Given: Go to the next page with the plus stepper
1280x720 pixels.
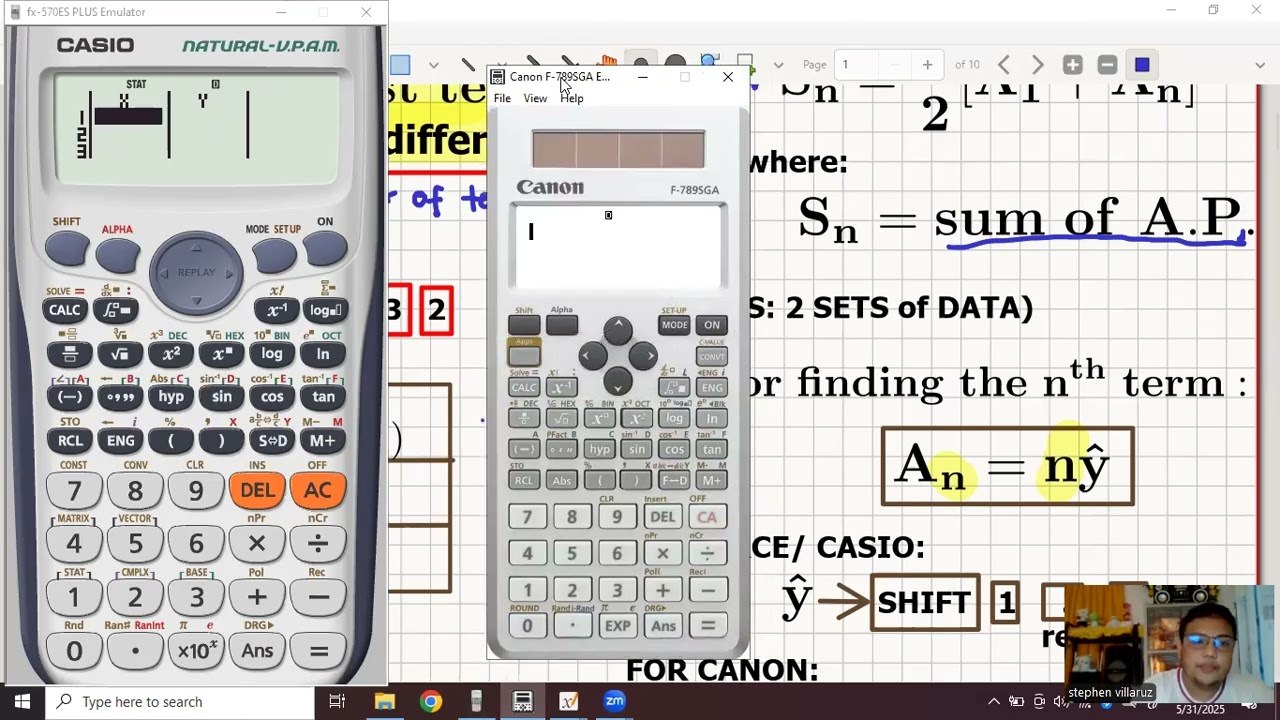Looking at the screenshot, I should coord(927,65).
